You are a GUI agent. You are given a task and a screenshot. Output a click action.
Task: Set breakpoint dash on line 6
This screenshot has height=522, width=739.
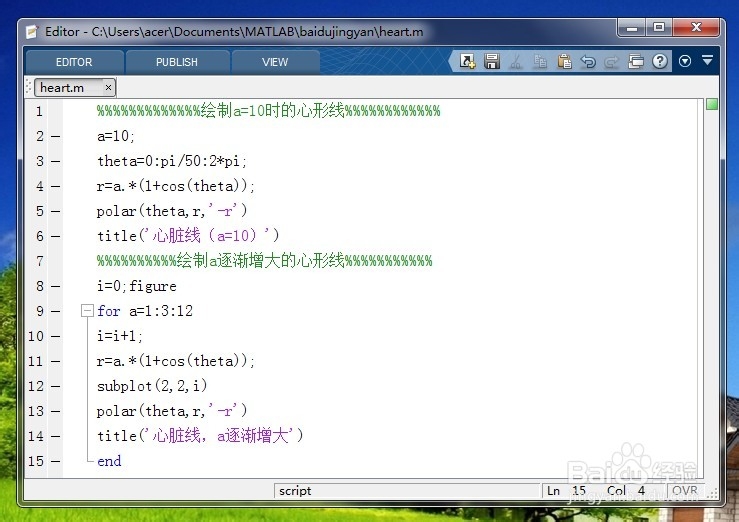click(56, 237)
